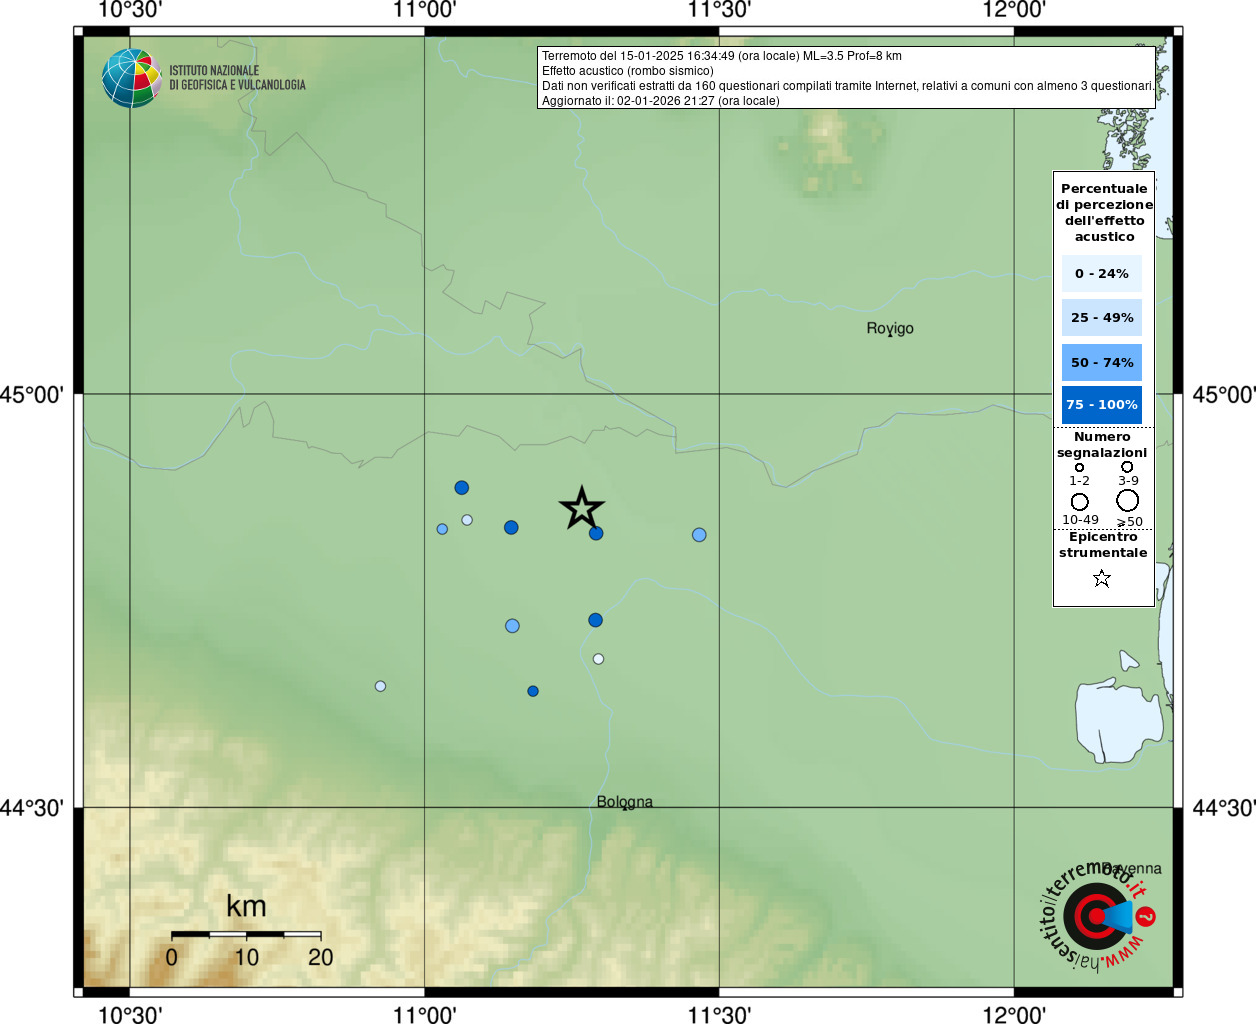Click the ≥50 reports circle in the legend
Screen dimensions: 1256x1024
(x=1127, y=500)
